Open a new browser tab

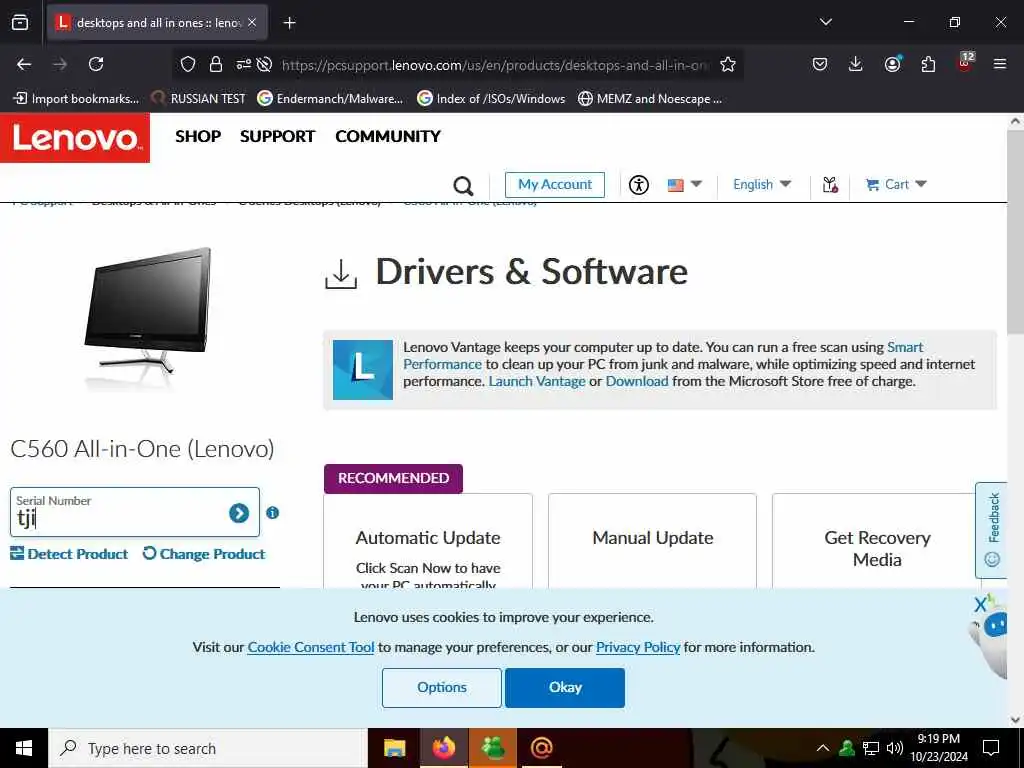(x=289, y=23)
